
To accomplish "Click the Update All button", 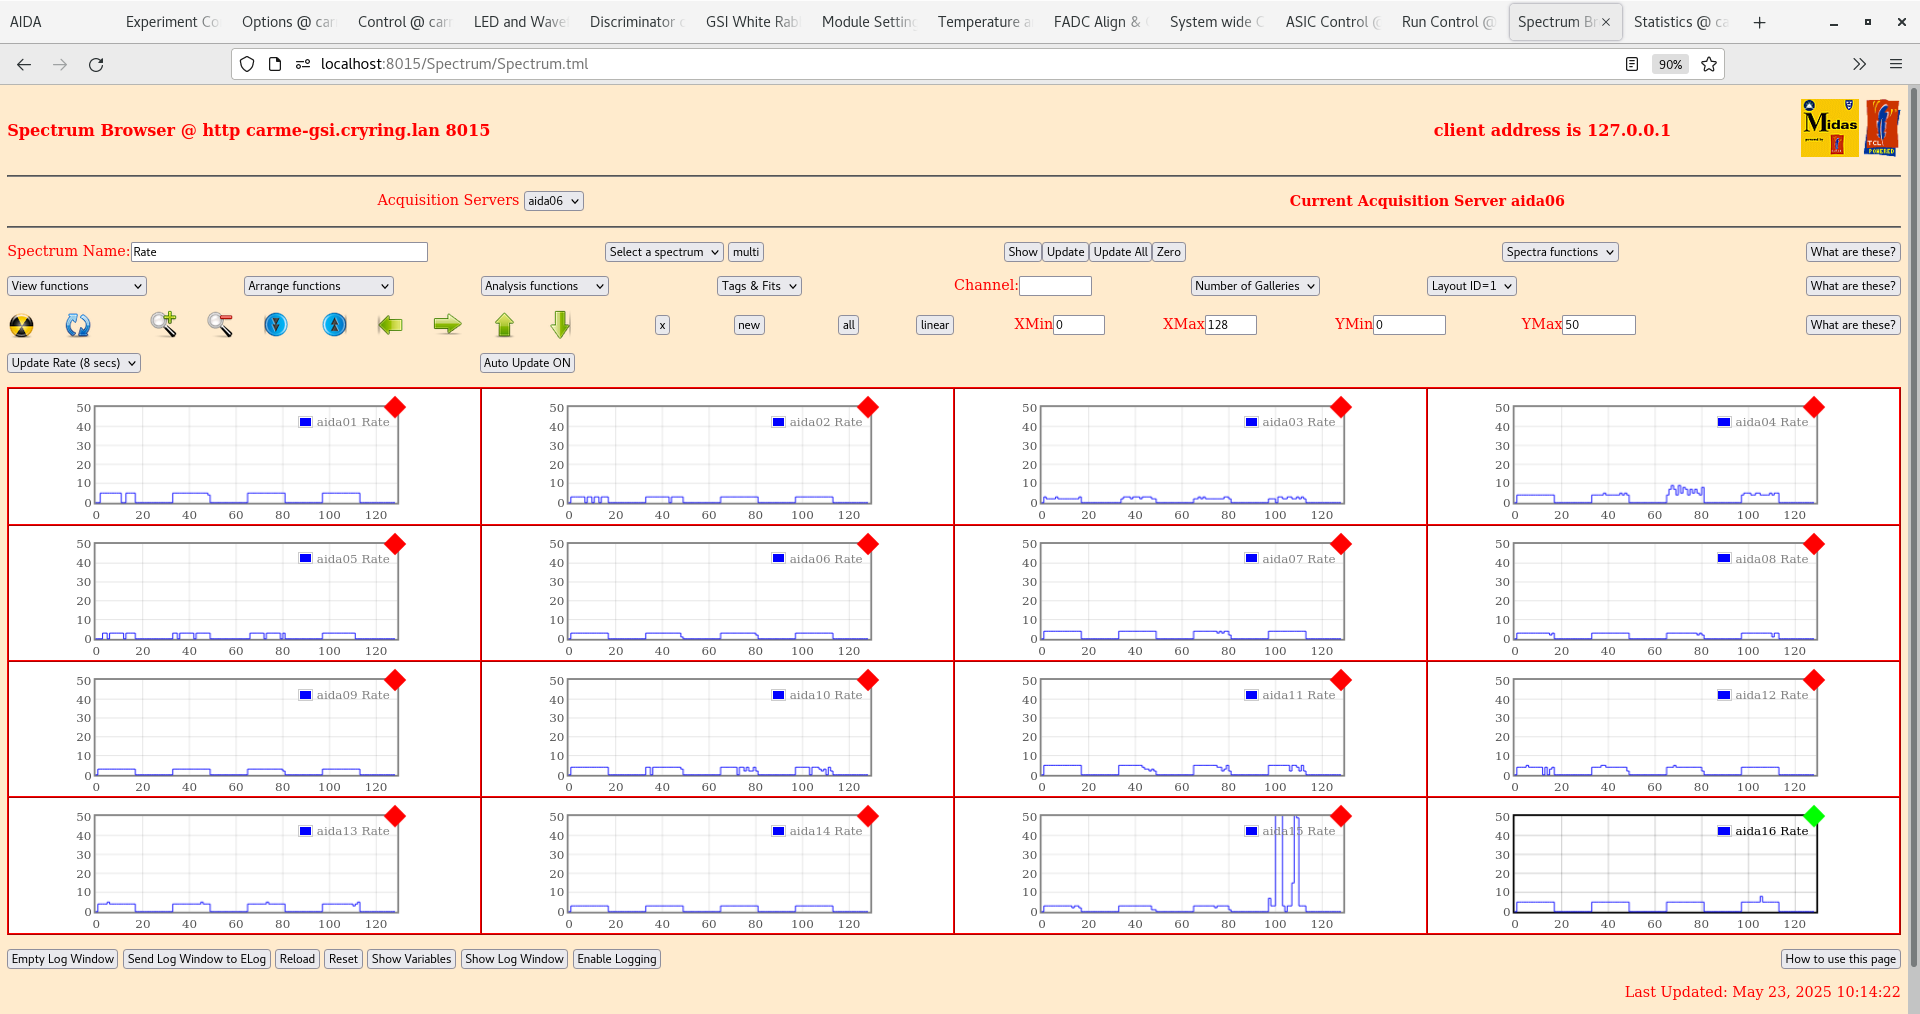I will pyautogui.click(x=1119, y=251).
